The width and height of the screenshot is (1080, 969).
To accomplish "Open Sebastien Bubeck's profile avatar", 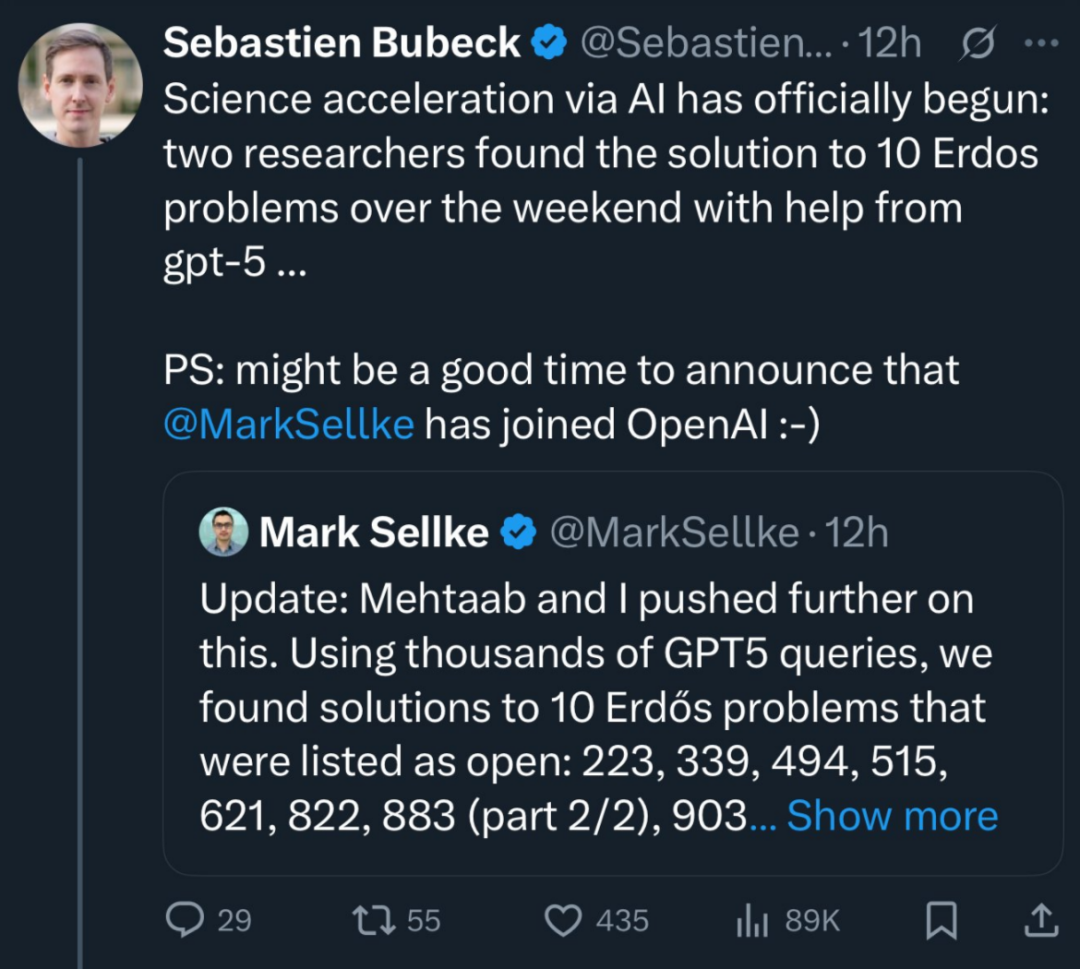I will click(80, 85).
